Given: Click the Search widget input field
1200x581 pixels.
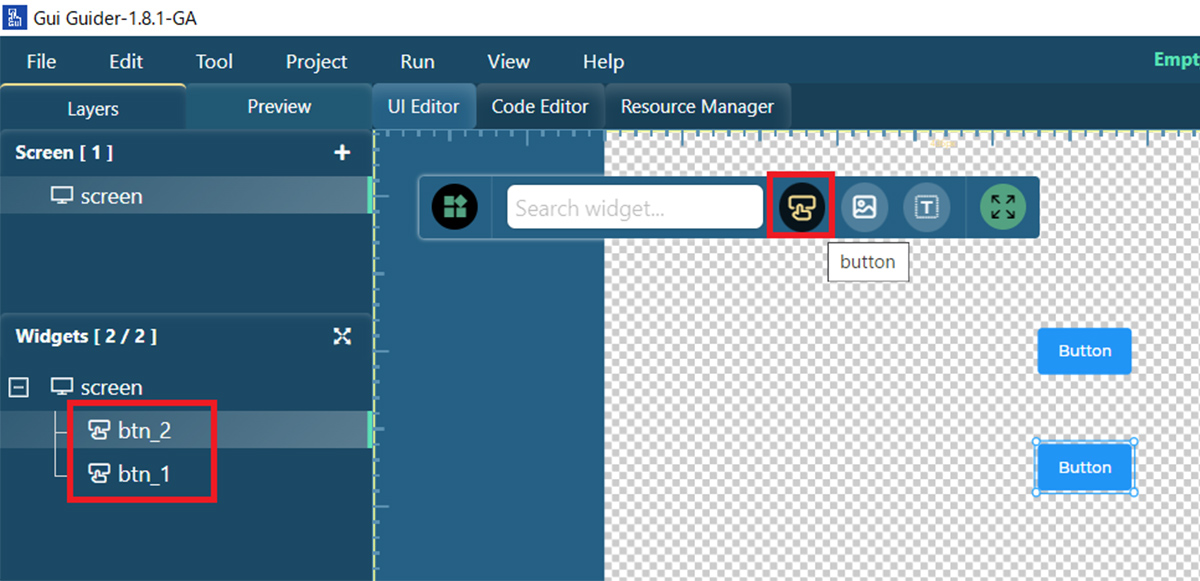Looking at the screenshot, I should (635, 207).
